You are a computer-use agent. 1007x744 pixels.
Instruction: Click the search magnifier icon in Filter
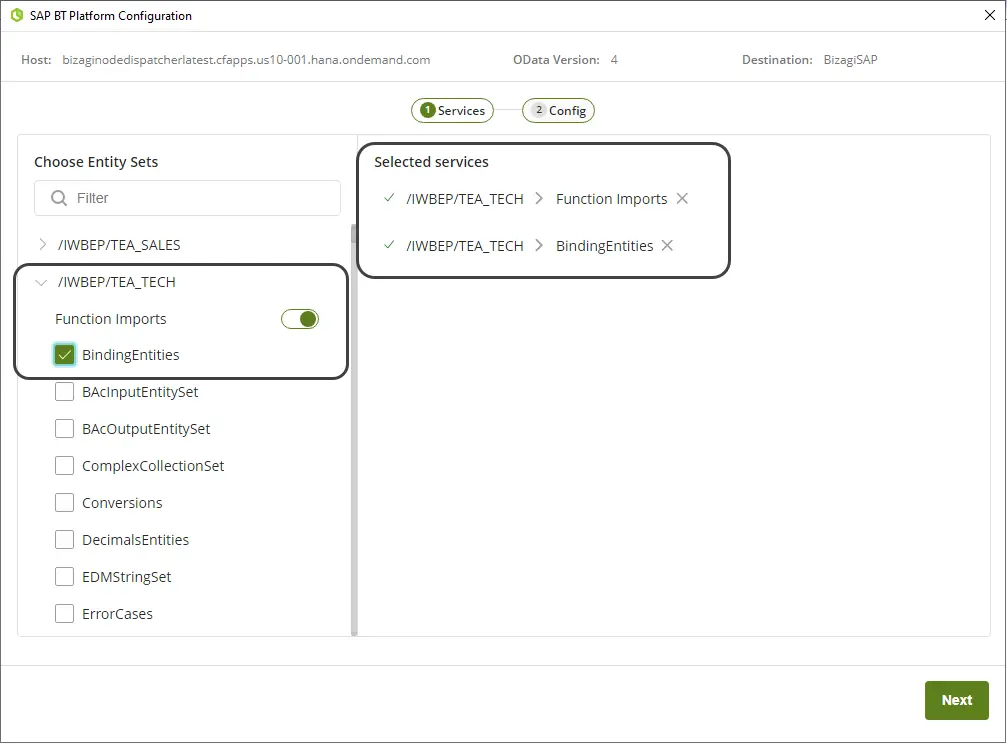pos(58,198)
